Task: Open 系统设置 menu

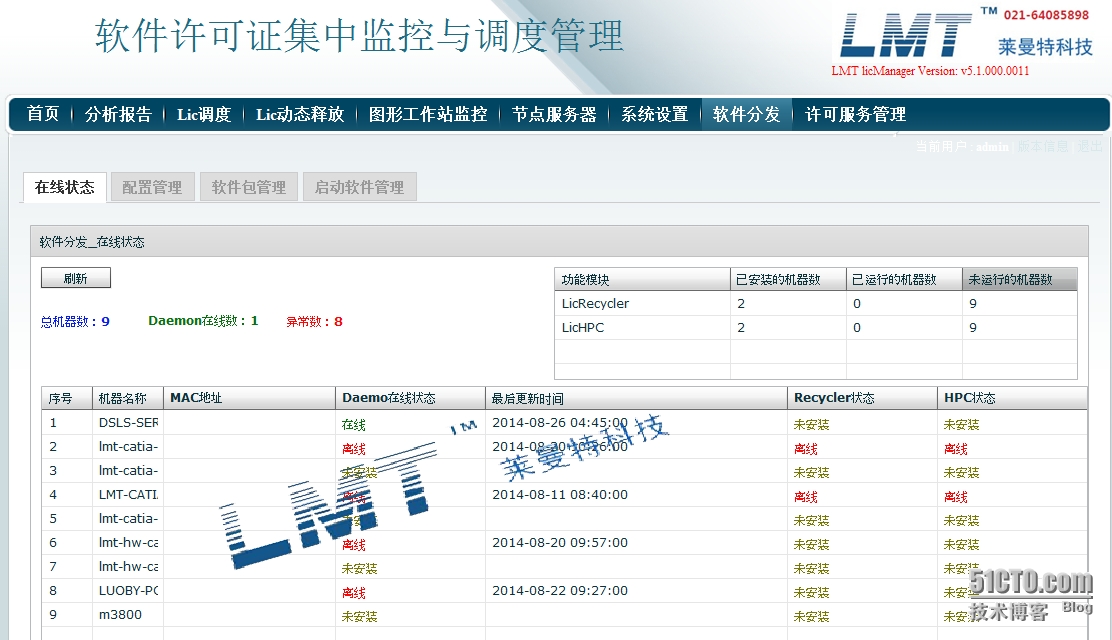Action: (655, 114)
